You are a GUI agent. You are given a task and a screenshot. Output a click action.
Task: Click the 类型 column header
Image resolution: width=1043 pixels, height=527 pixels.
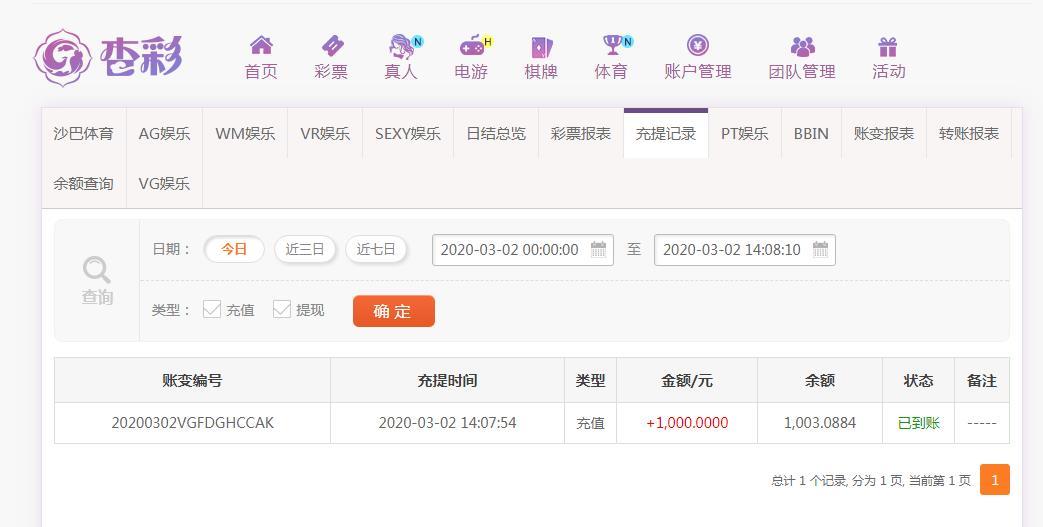(x=590, y=381)
